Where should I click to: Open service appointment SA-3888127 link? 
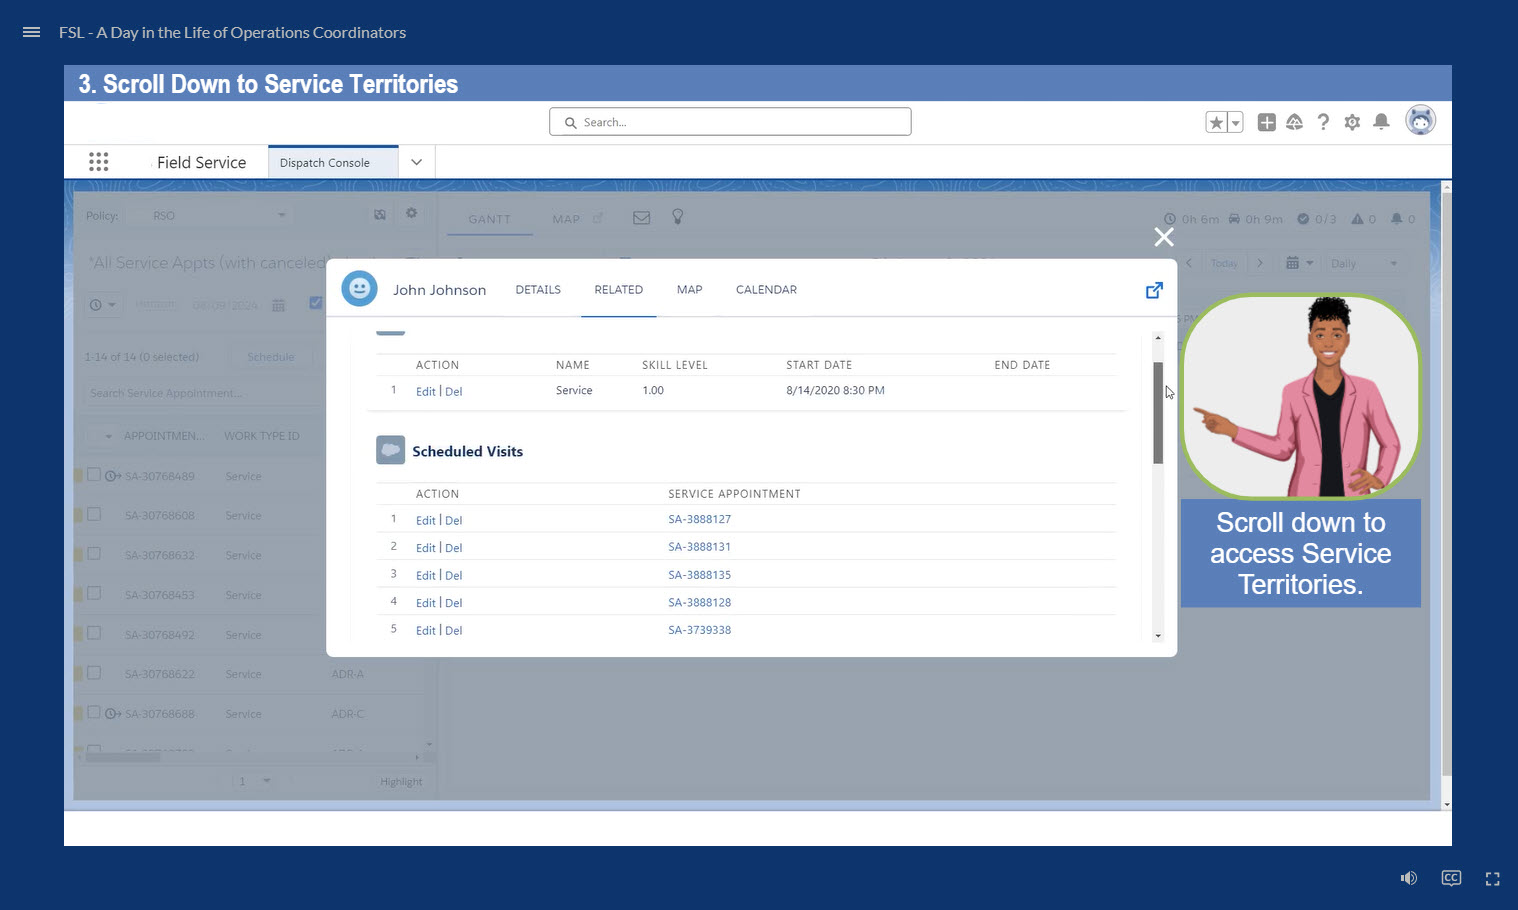pyautogui.click(x=699, y=519)
